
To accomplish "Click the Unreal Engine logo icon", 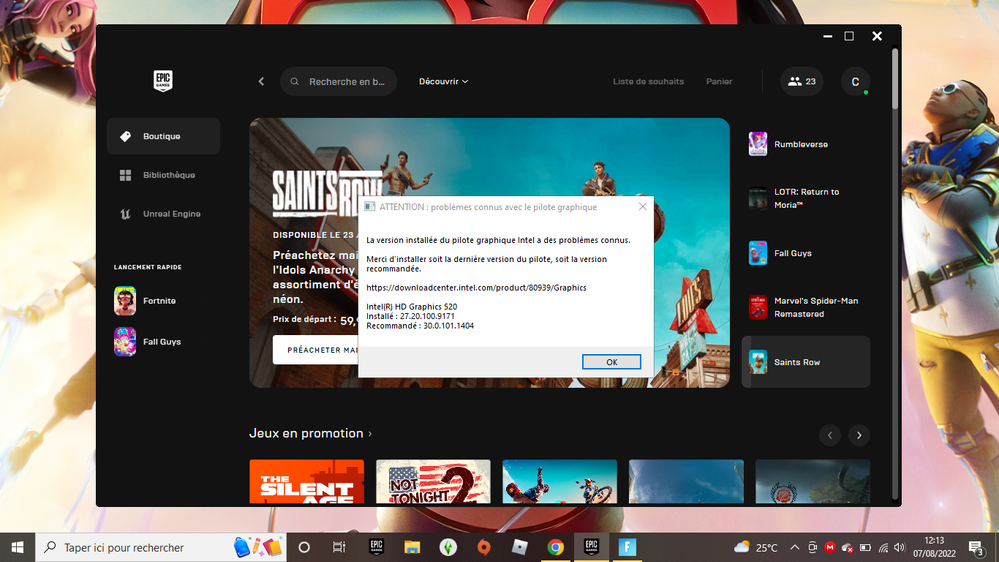I will click(x=126, y=214).
